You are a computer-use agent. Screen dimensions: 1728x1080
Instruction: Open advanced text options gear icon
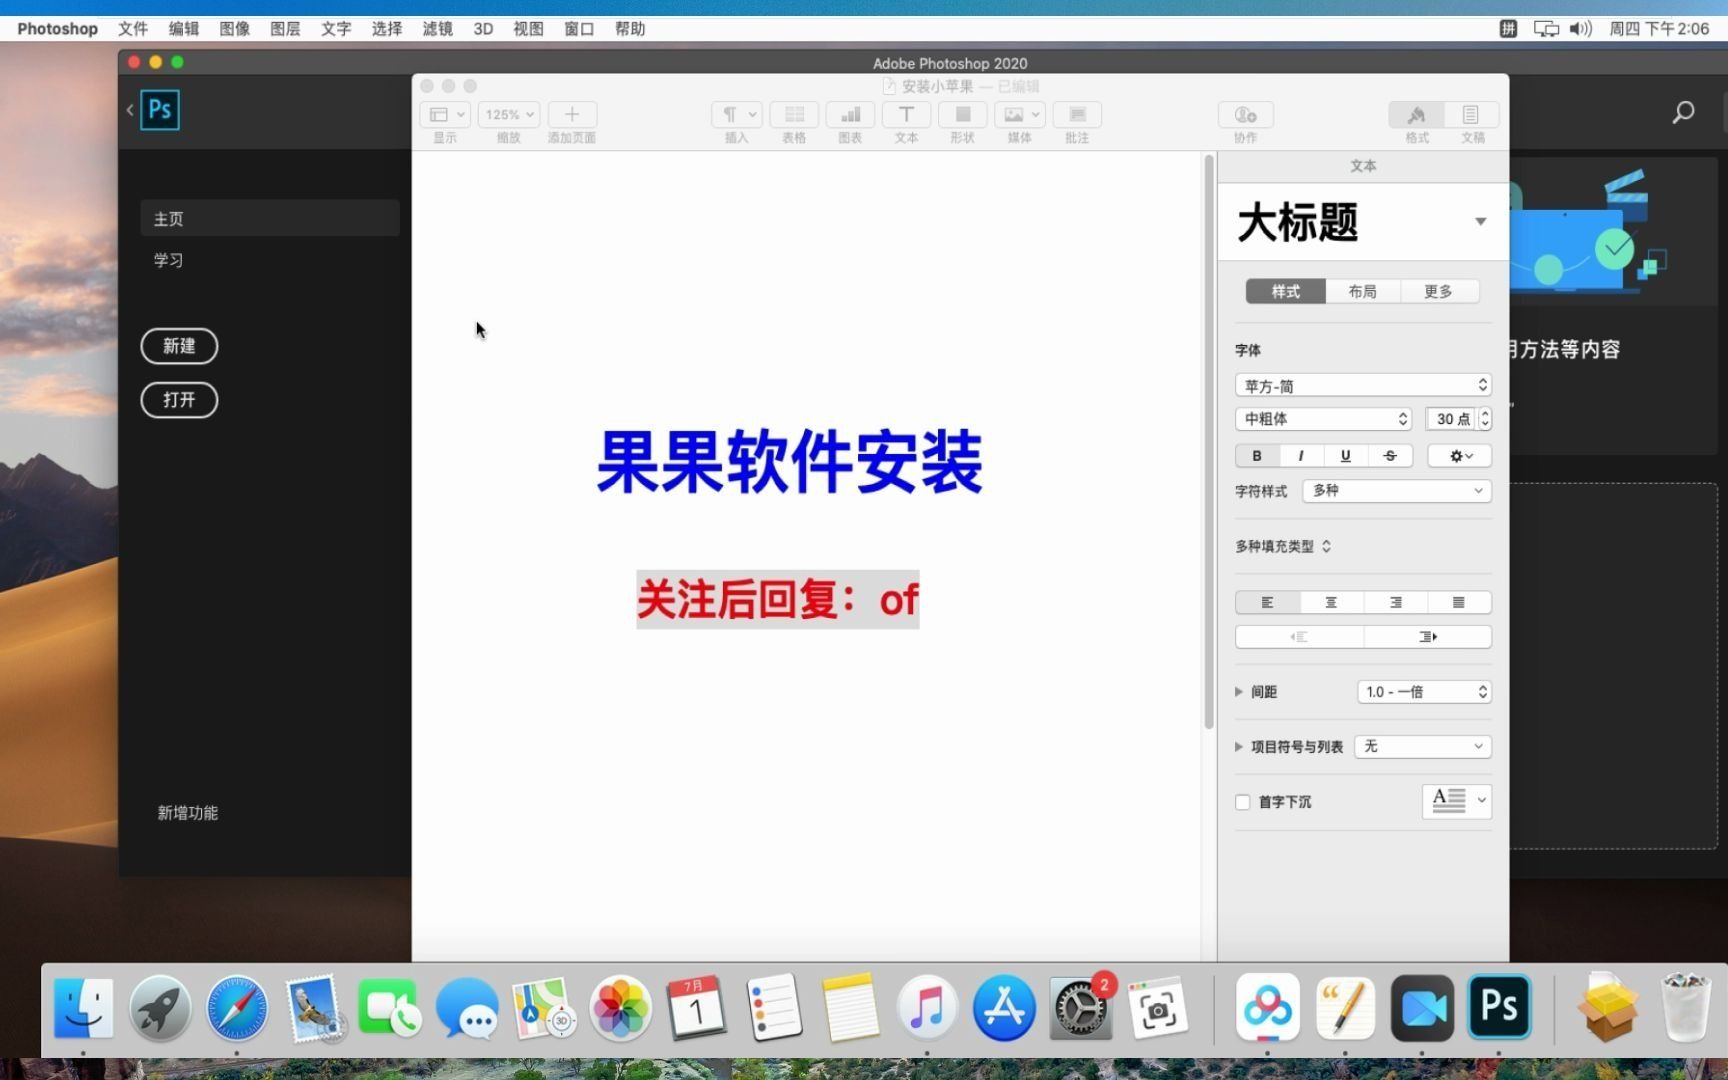tap(1460, 456)
